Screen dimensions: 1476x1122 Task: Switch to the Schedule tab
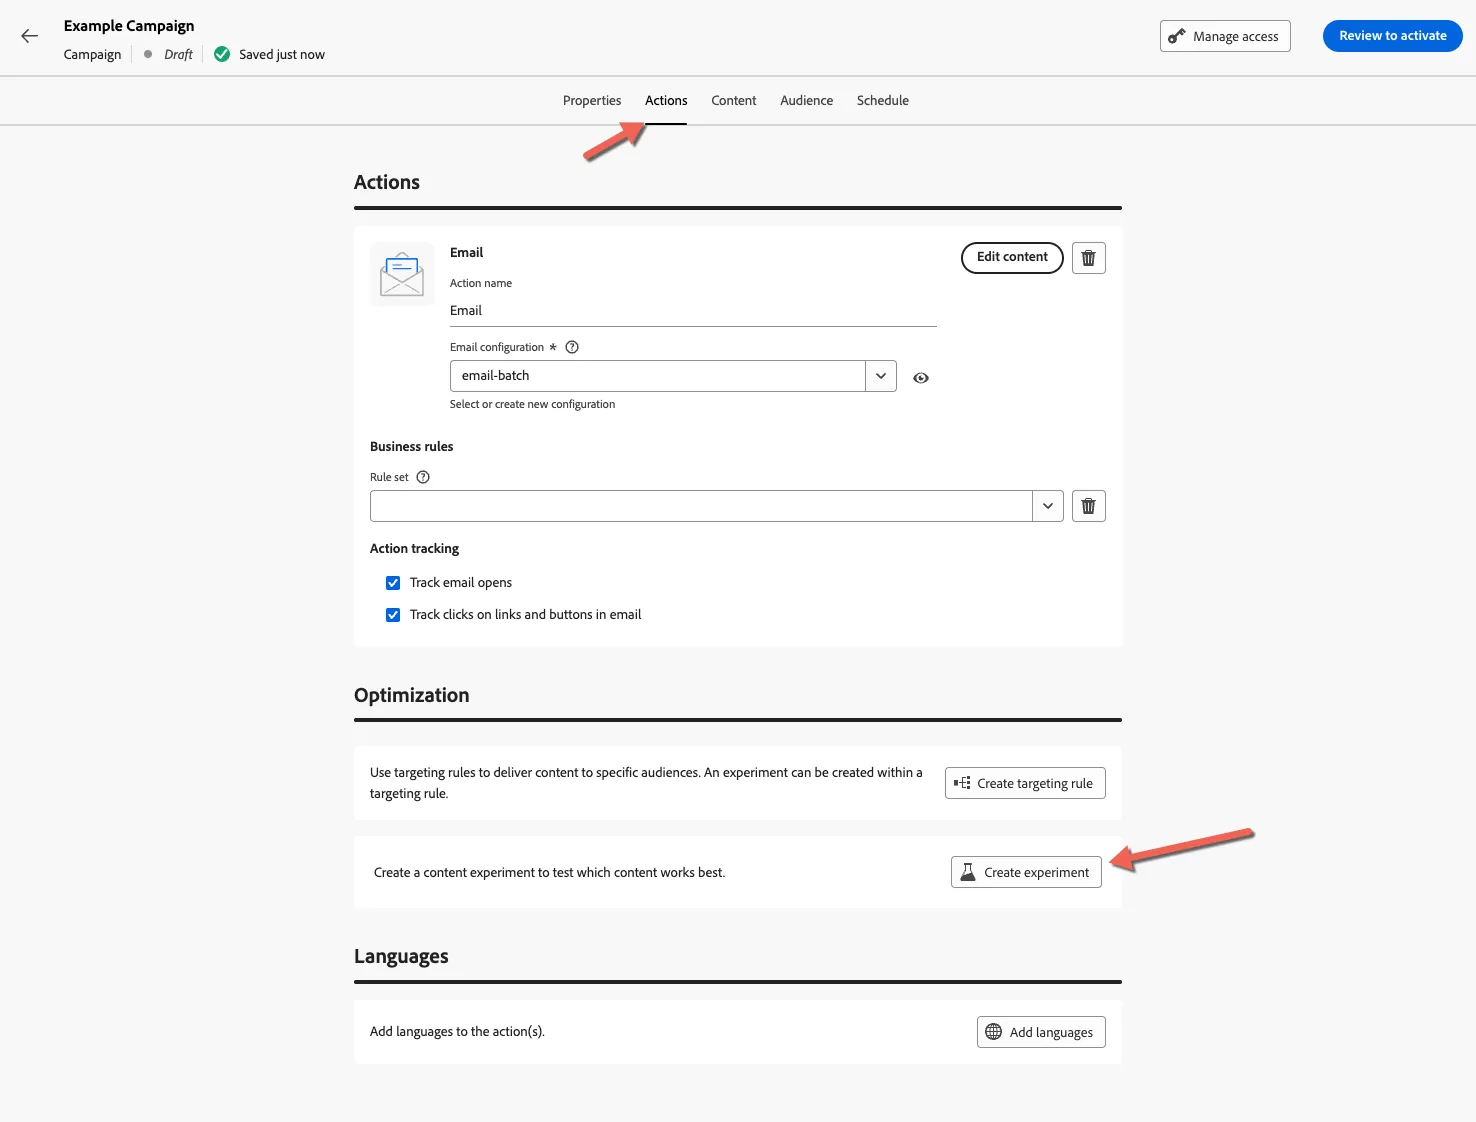coord(883,100)
